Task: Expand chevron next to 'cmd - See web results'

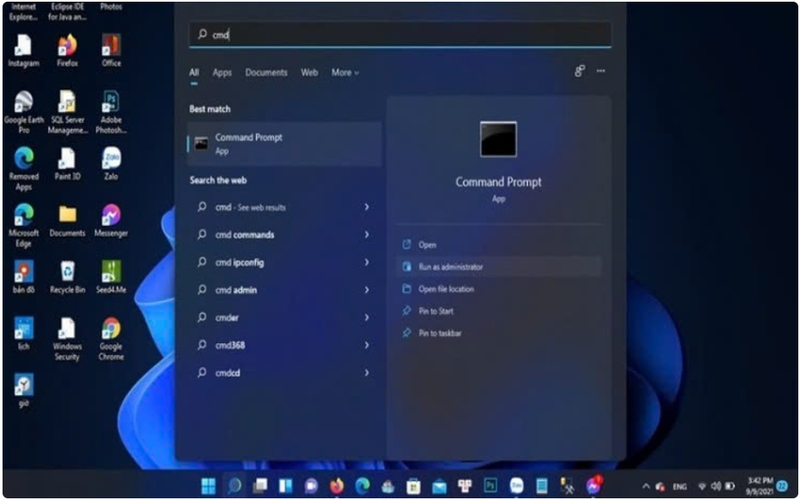Action: (x=367, y=207)
